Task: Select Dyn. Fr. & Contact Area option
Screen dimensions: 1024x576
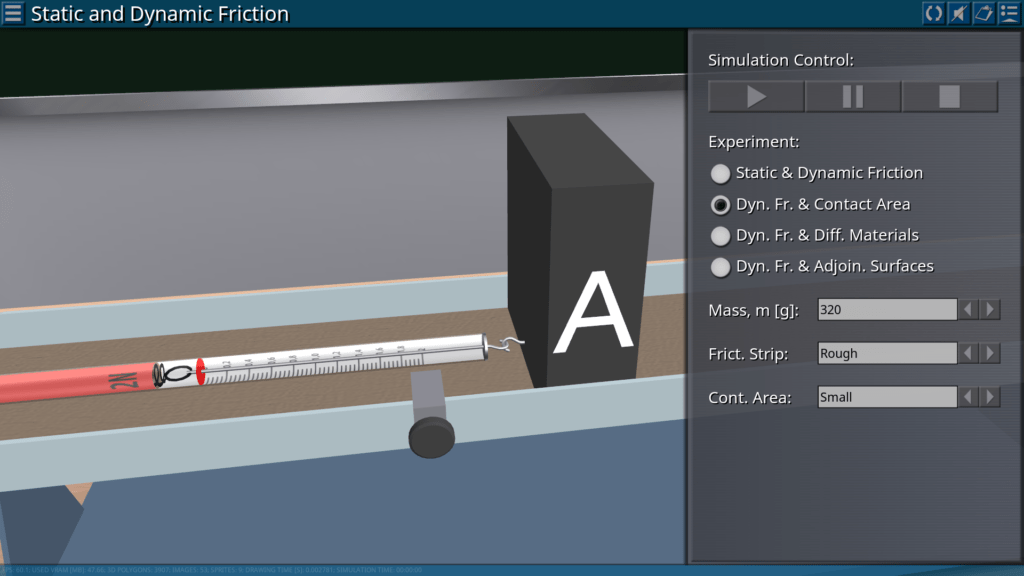Action: click(x=720, y=205)
